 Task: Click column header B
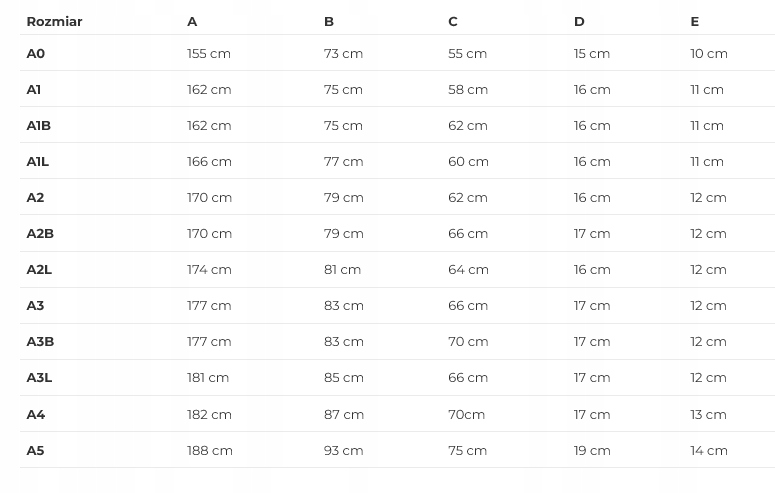point(329,21)
